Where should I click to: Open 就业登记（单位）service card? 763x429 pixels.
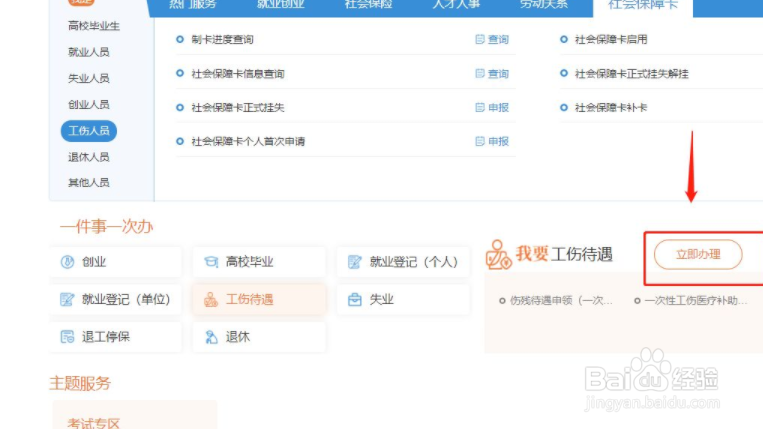point(115,299)
